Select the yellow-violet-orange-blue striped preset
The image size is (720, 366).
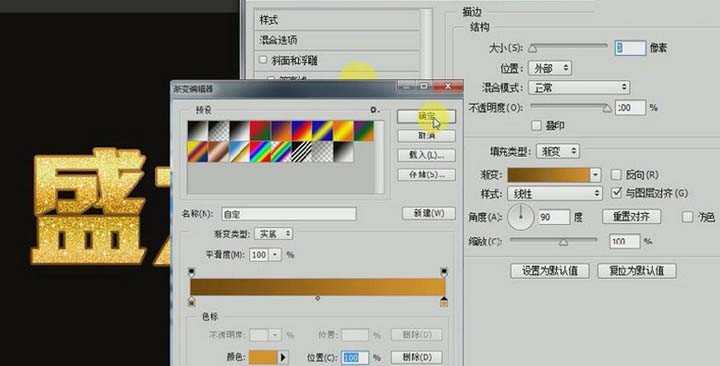click(197, 152)
